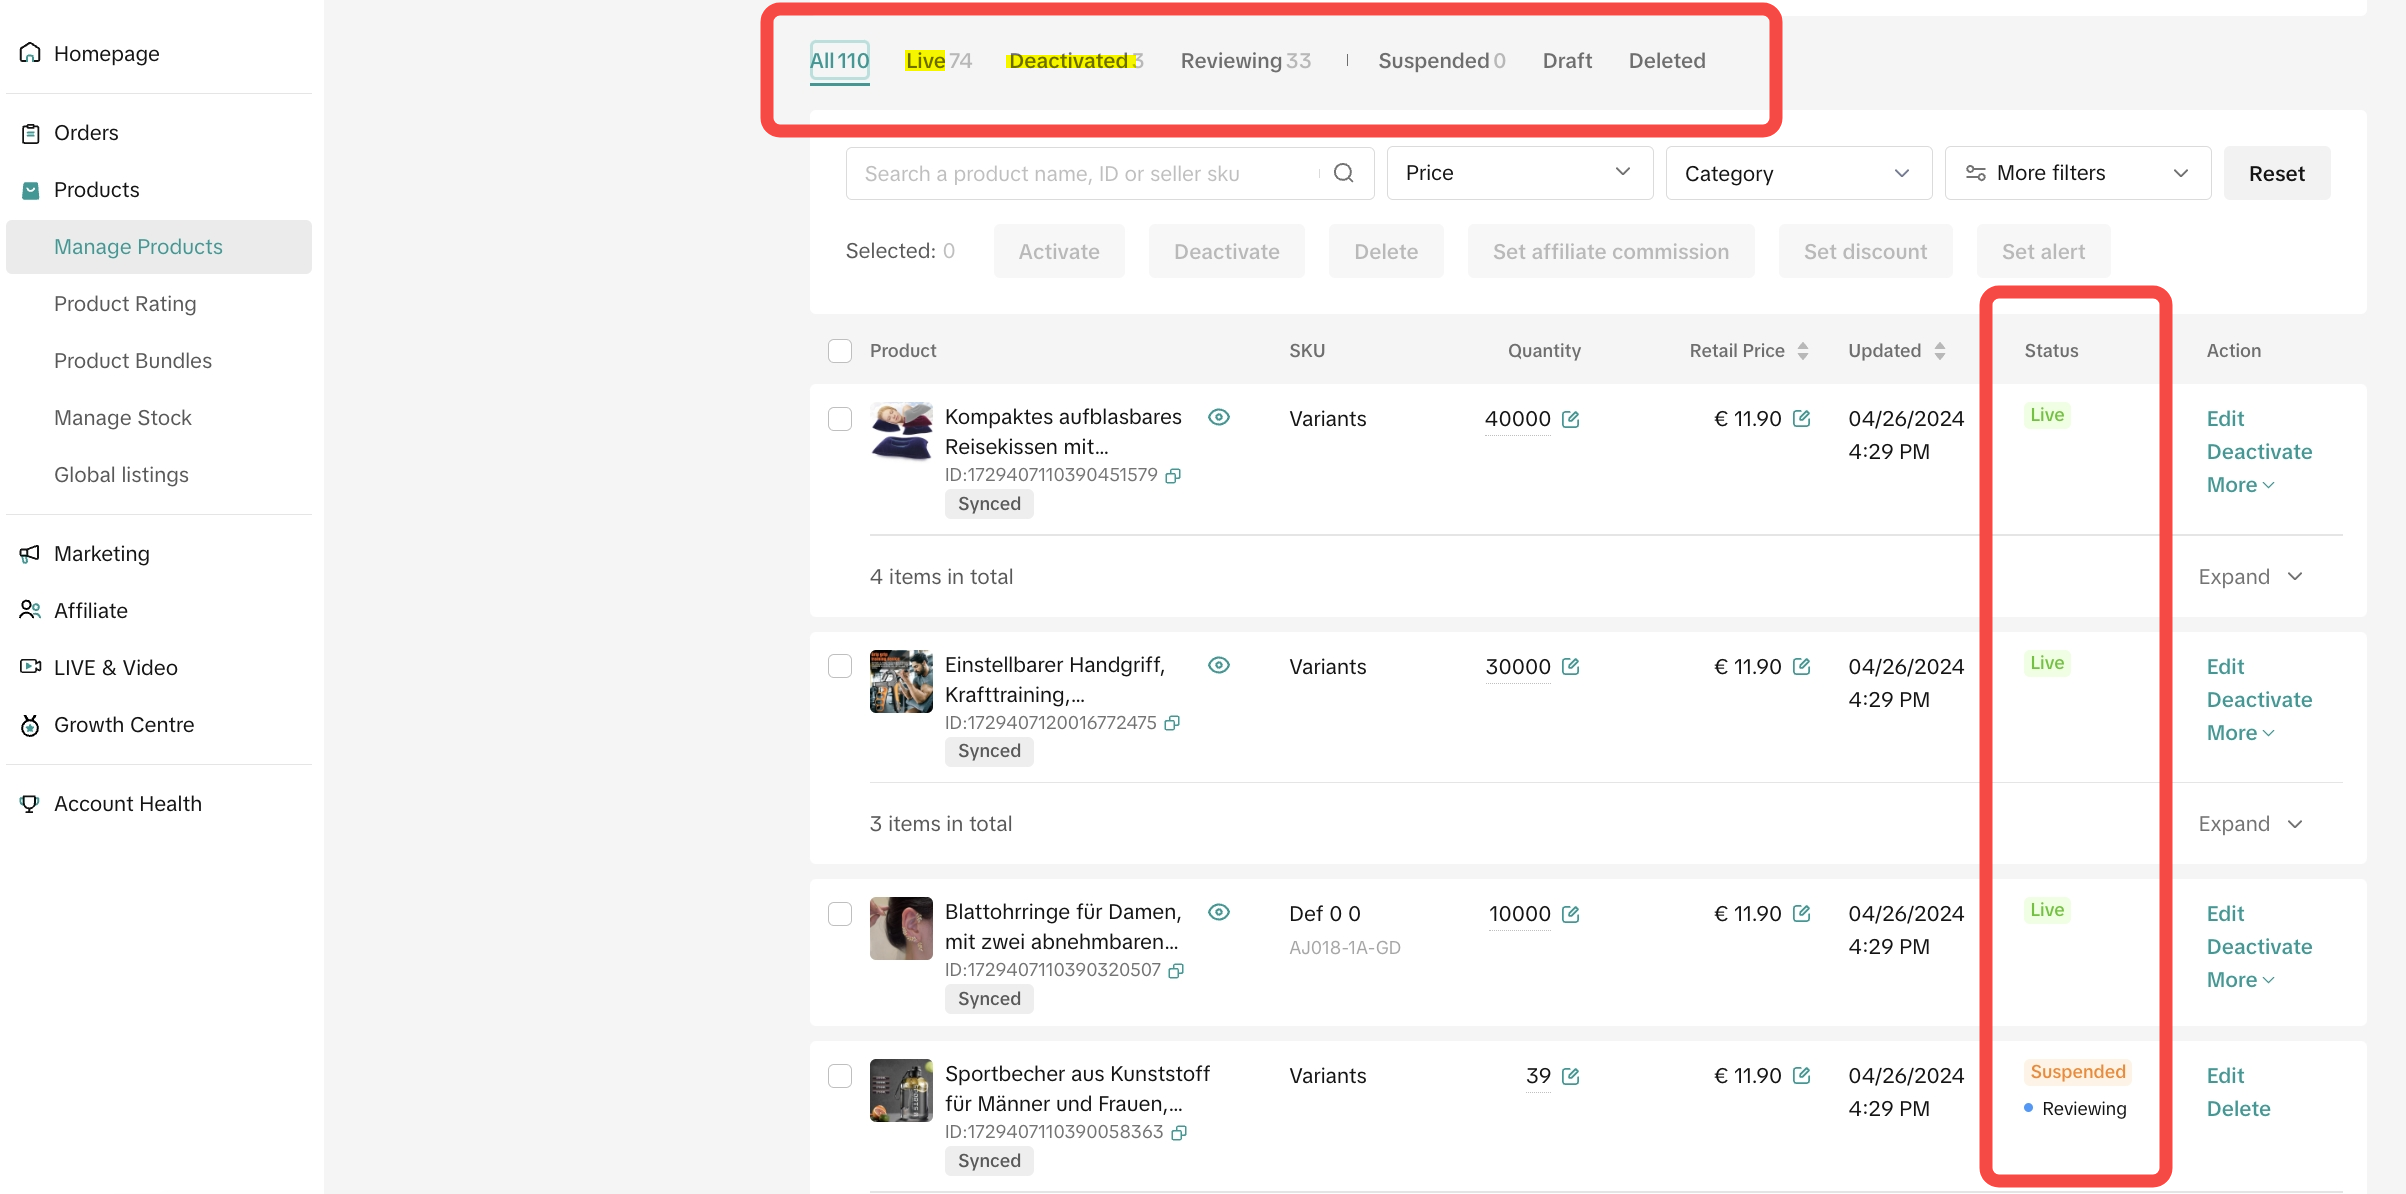Click the Blattohrringe product thumbnail
This screenshot has height=1194, width=2406.
pos(901,928)
